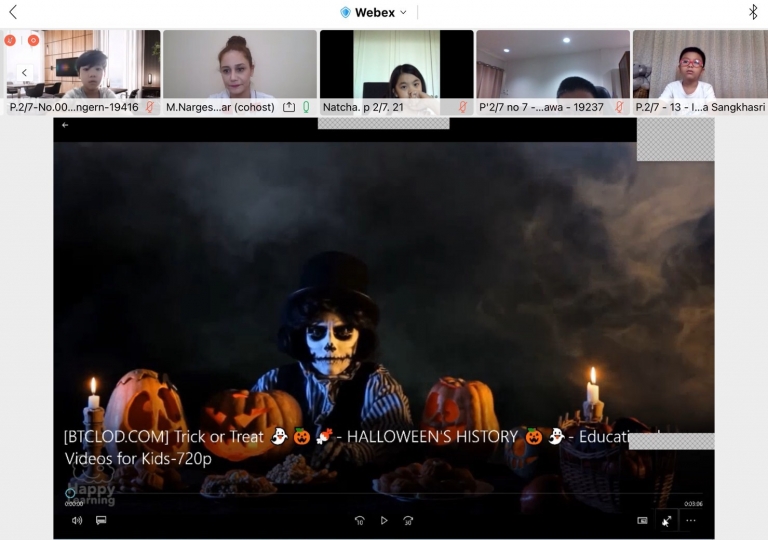Click the name label 'Natcha. p 2/7. 21'
Image resolution: width=768 pixels, height=540 pixels.
(x=363, y=107)
